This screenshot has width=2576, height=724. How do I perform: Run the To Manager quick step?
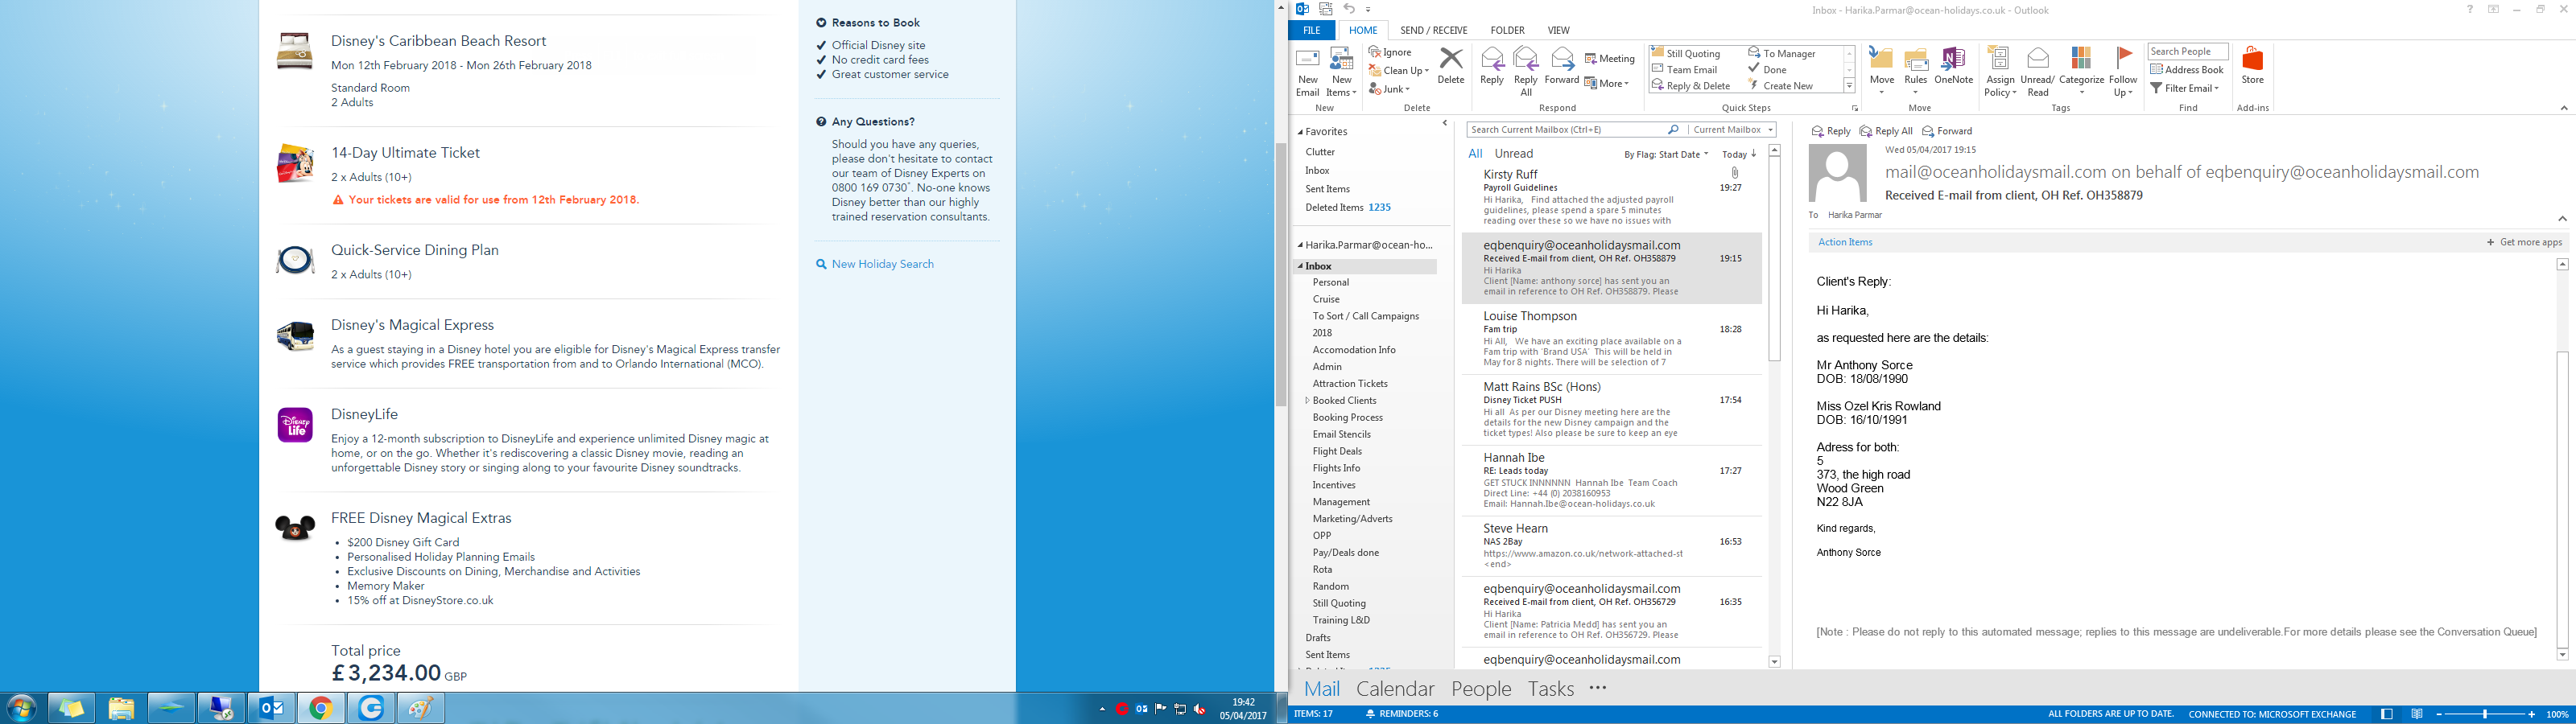(1782, 54)
